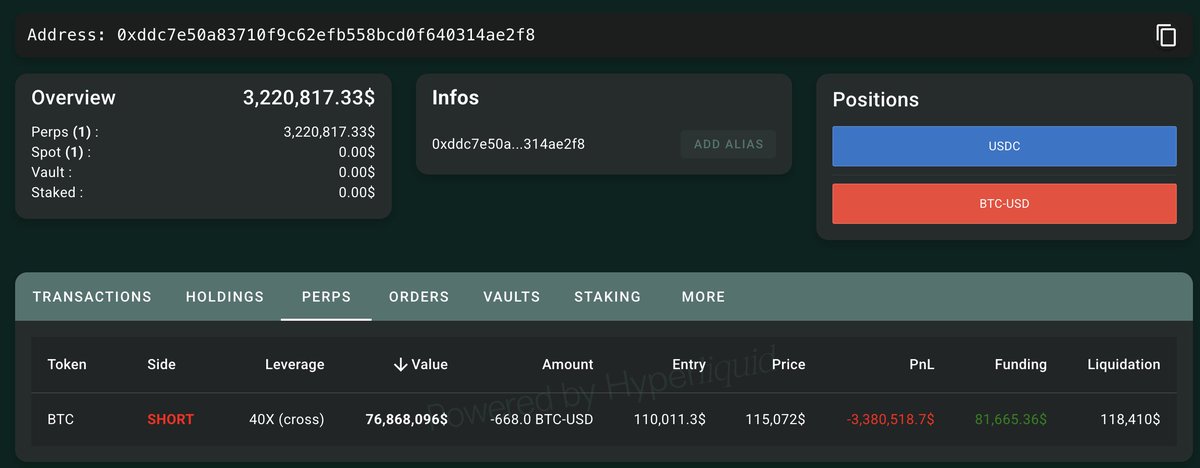The height and width of the screenshot is (468, 1200).
Task: Copy the wallet address with copy icon
Action: [1166, 36]
